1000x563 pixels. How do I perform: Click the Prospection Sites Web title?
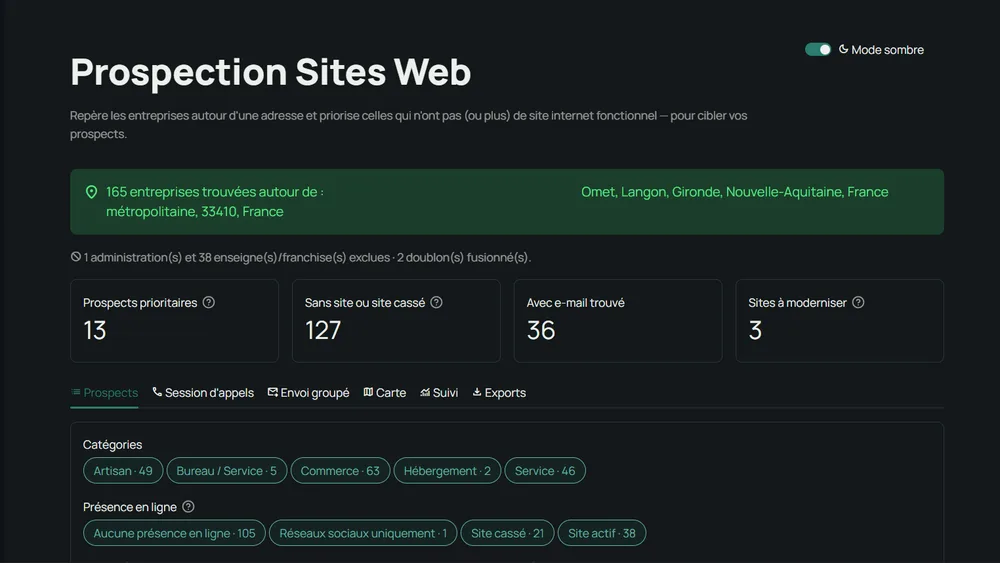click(x=270, y=71)
